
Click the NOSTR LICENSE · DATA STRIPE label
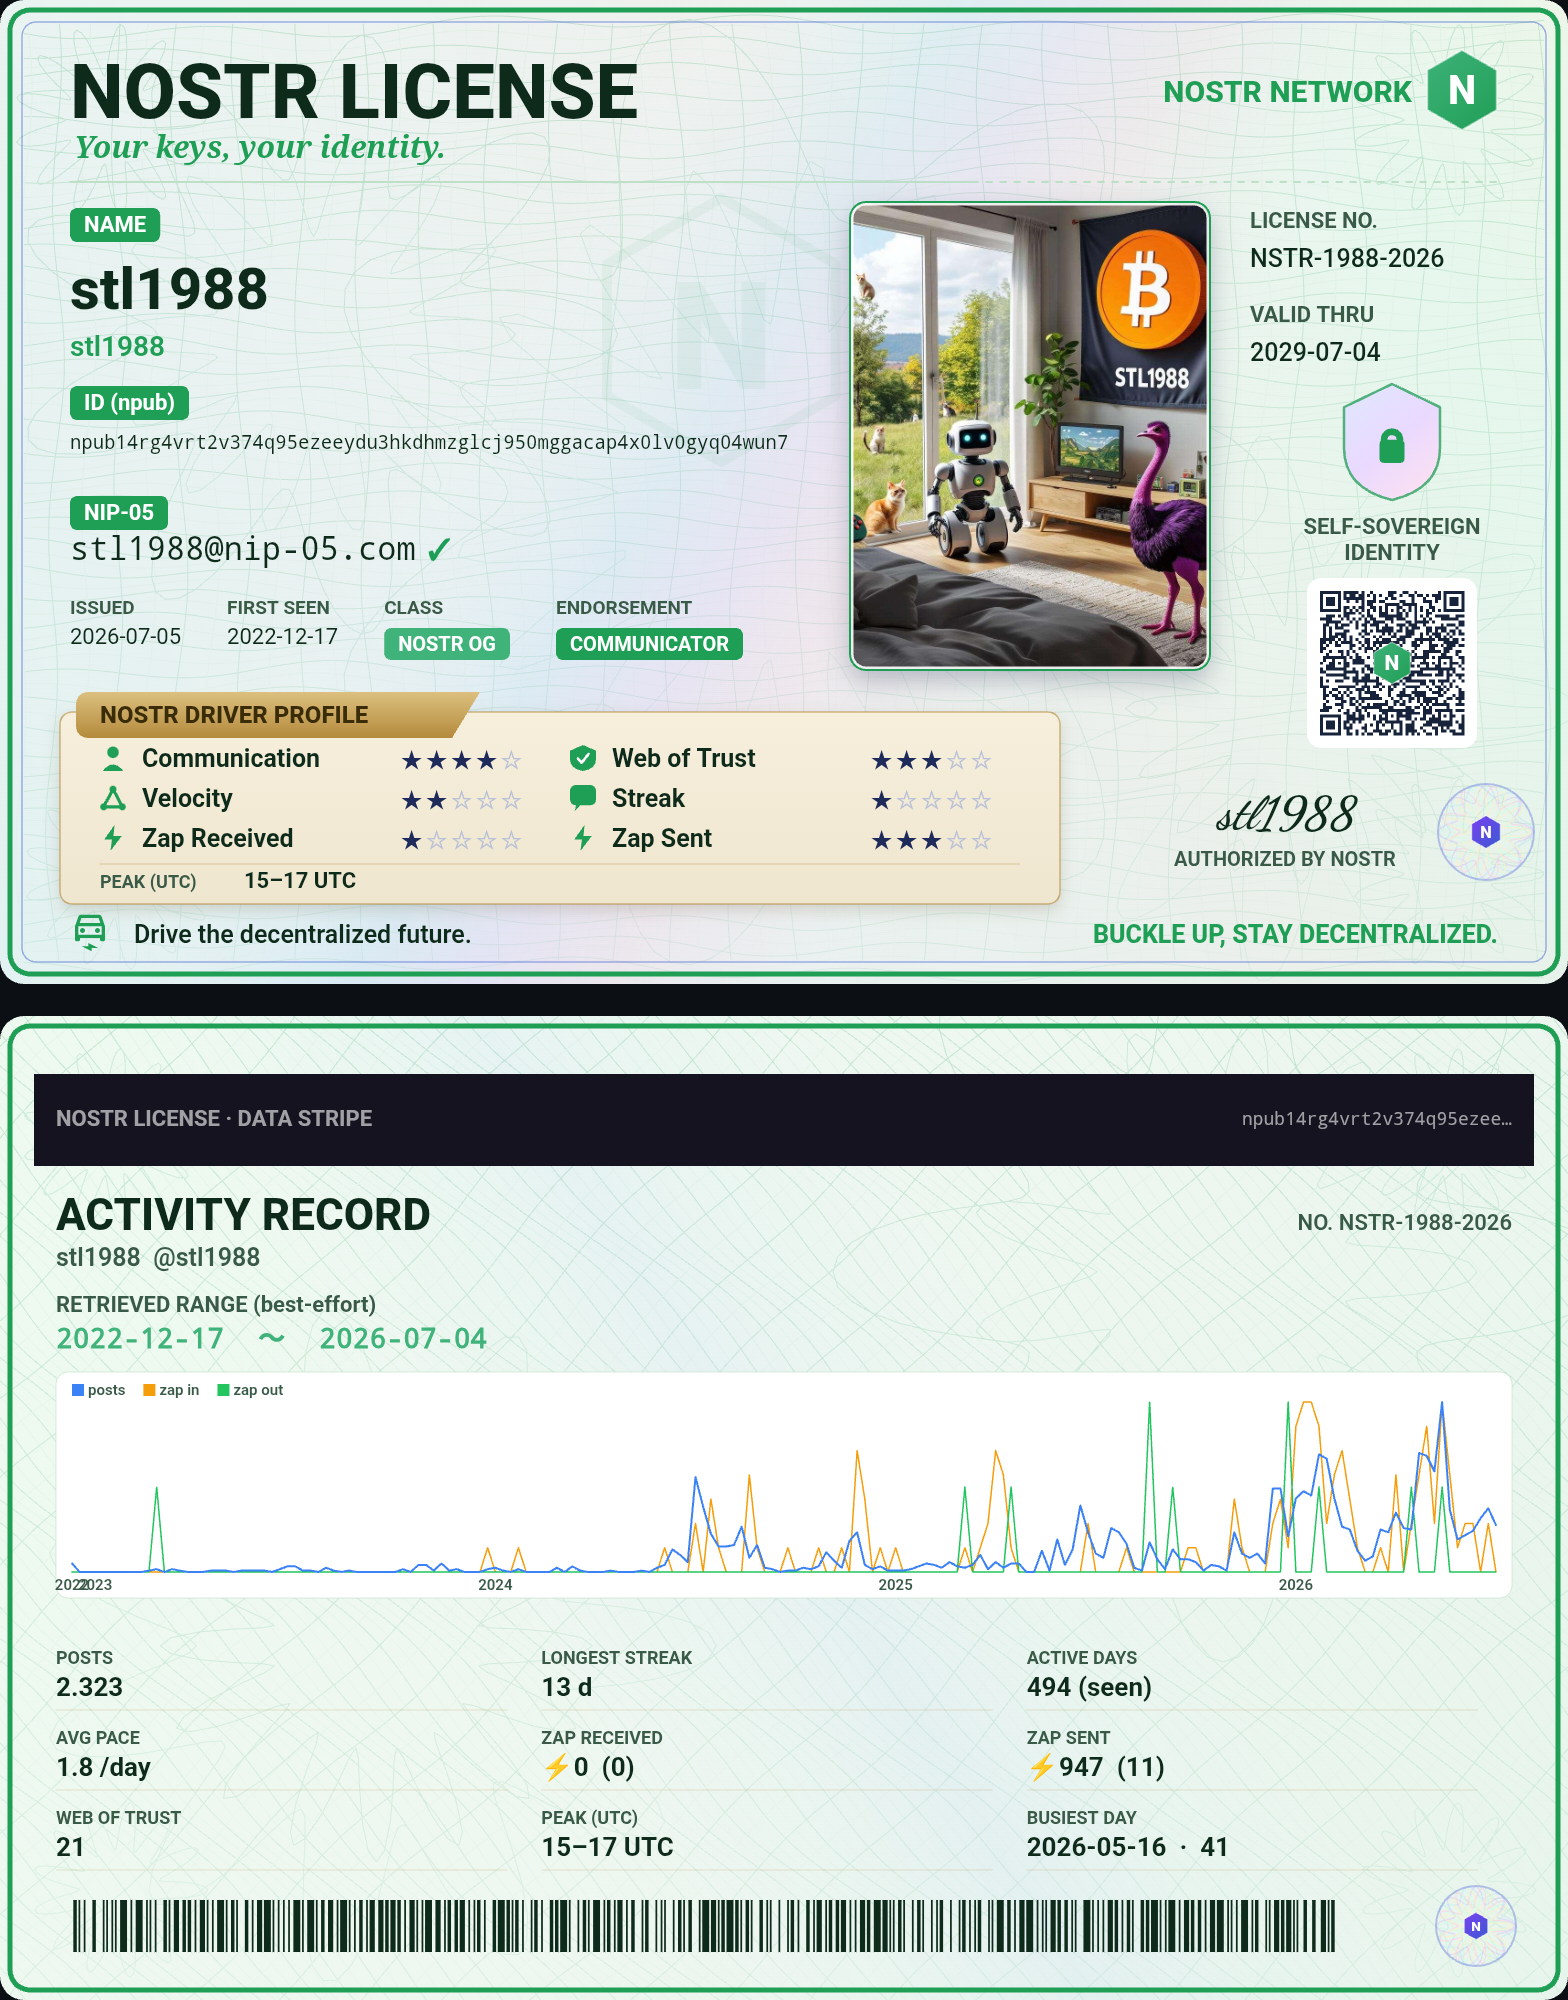(214, 1119)
